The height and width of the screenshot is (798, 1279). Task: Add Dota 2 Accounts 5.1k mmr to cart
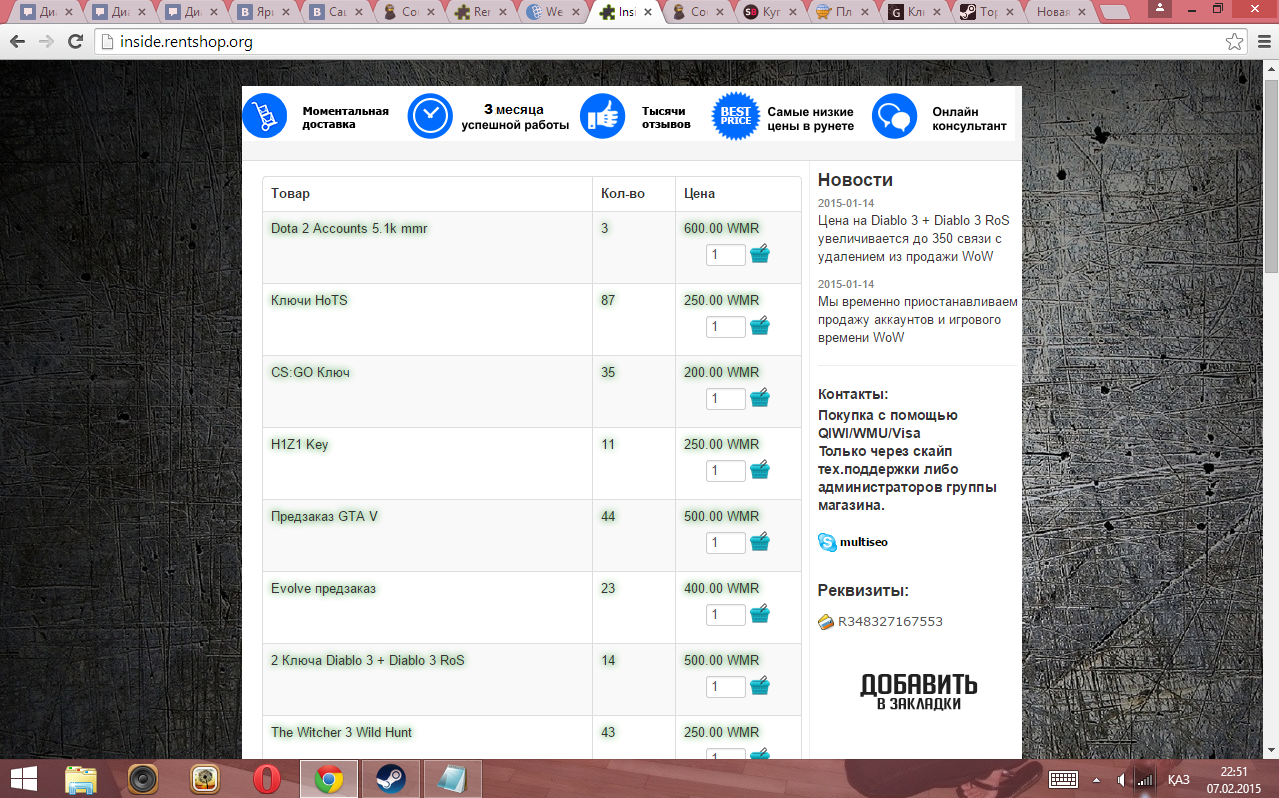click(x=760, y=254)
